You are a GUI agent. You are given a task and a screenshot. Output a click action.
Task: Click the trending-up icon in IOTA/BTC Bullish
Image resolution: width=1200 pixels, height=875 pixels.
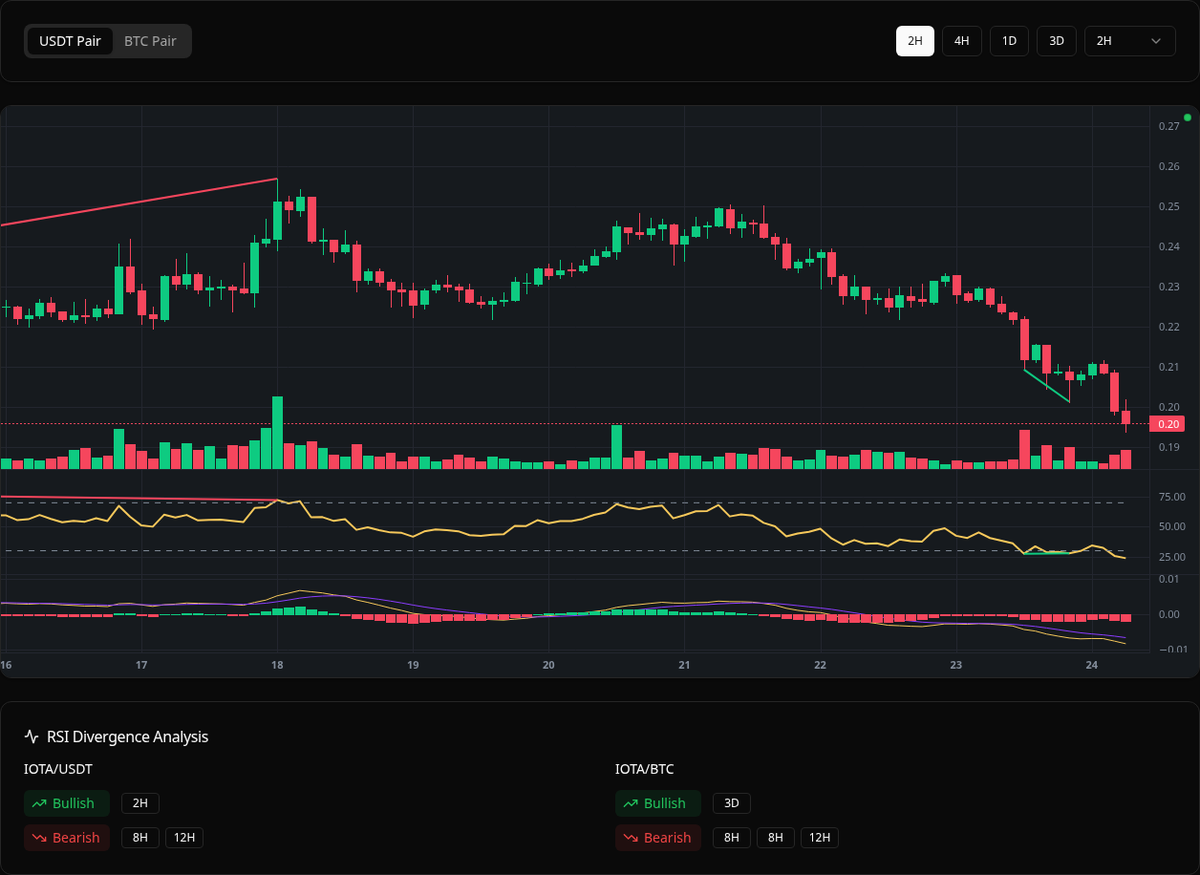pyautogui.click(x=631, y=803)
